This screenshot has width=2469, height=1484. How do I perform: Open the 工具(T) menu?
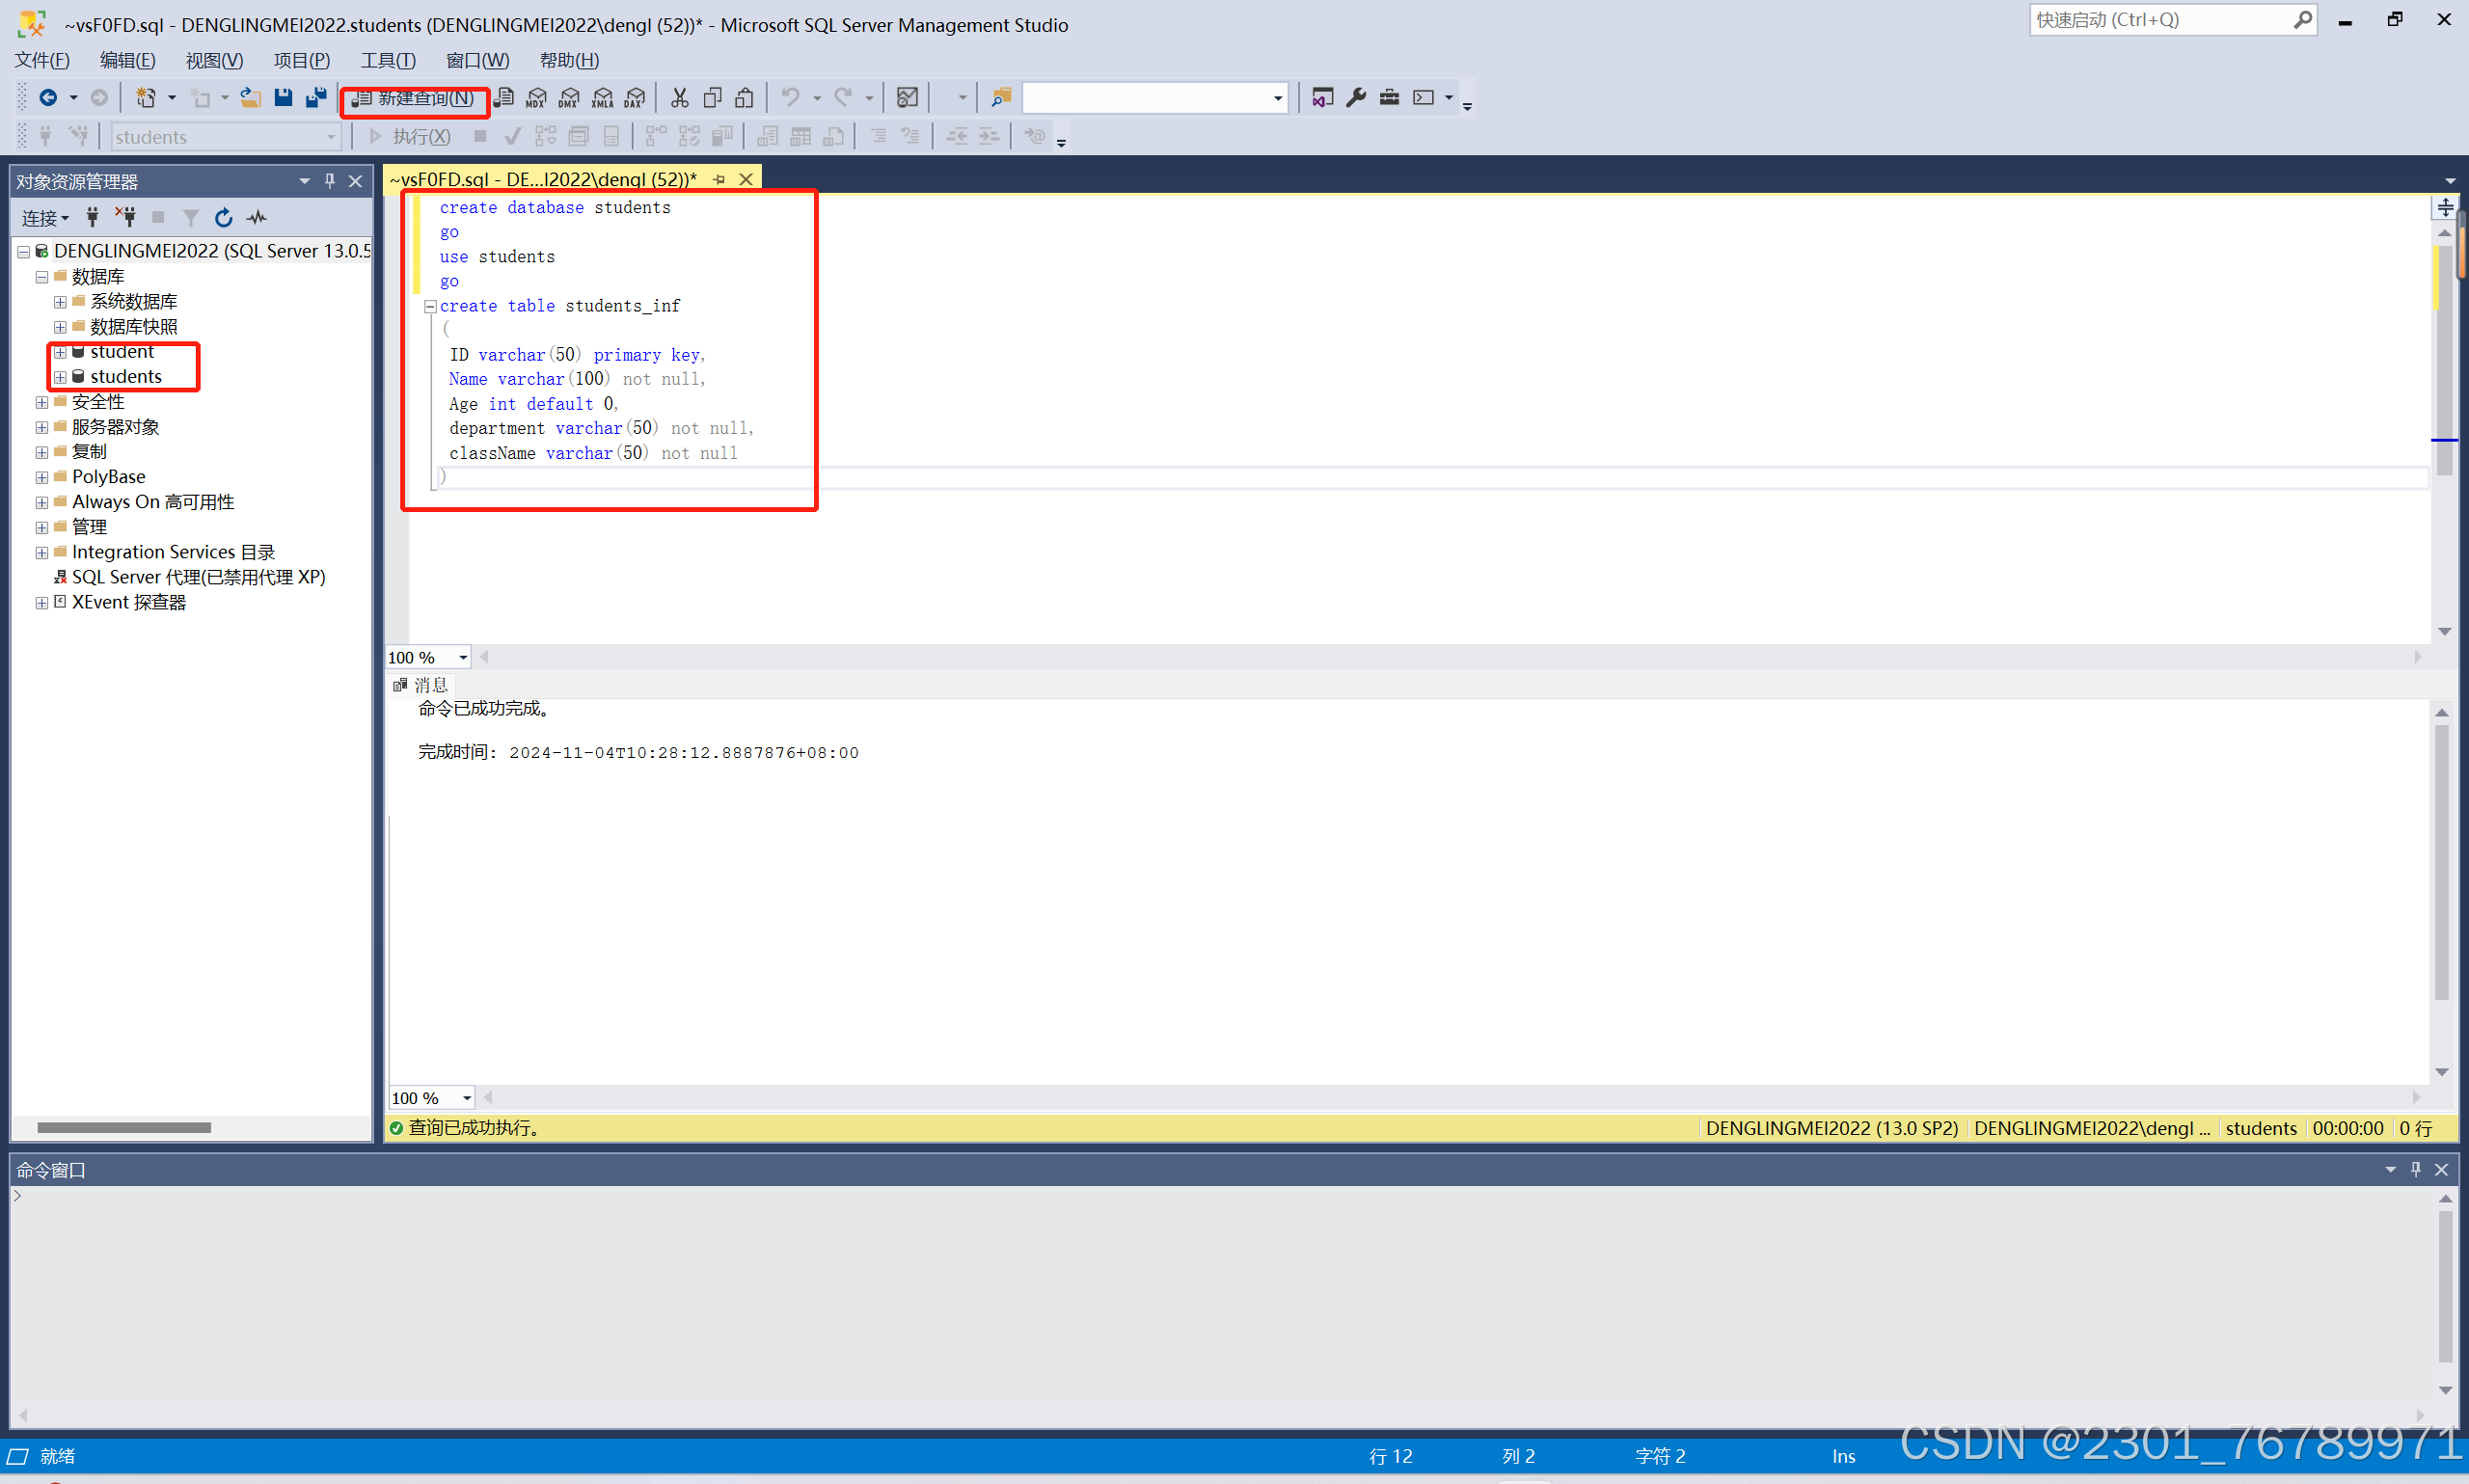(387, 60)
